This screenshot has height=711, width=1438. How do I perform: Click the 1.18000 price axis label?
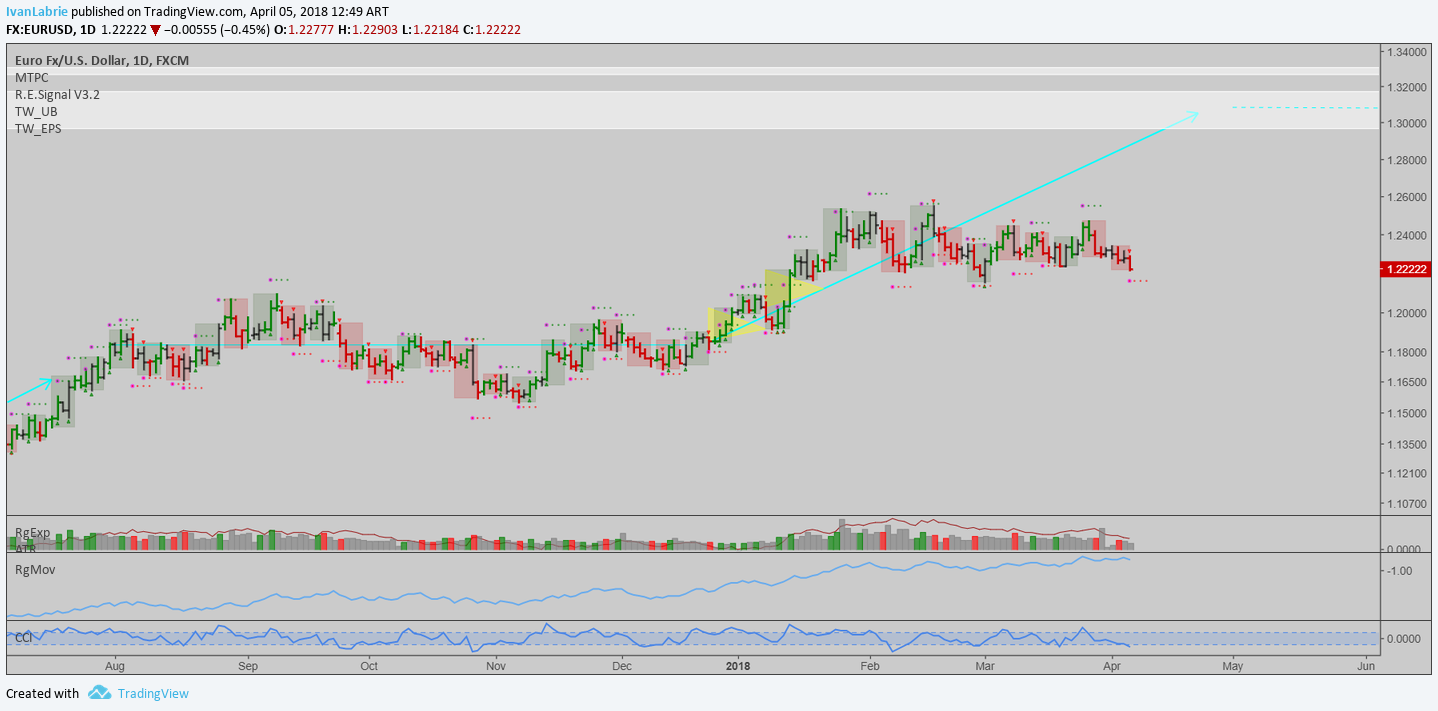[1406, 352]
